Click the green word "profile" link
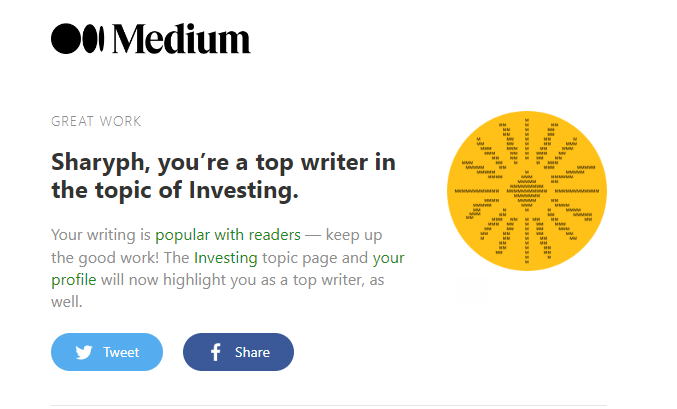This screenshot has height=409, width=677. coord(73,280)
